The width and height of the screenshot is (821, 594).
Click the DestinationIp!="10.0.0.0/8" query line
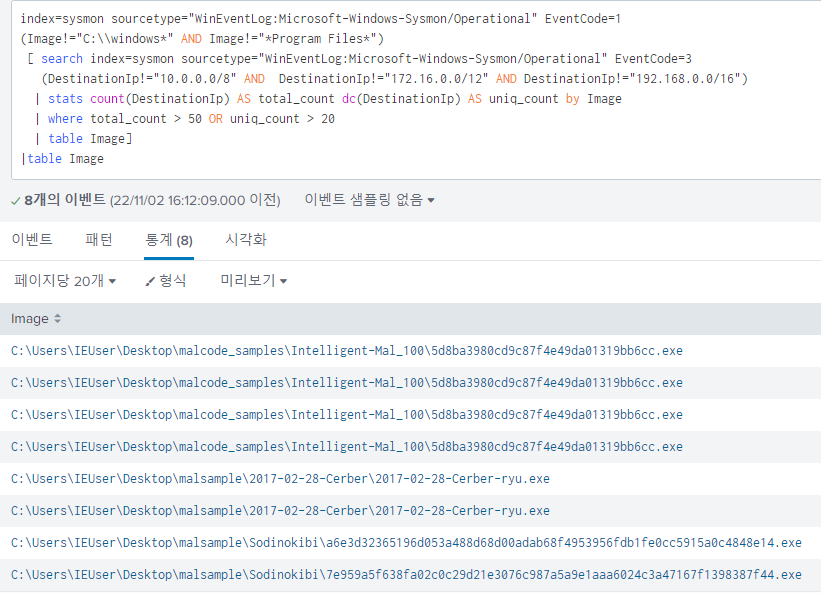point(394,79)
